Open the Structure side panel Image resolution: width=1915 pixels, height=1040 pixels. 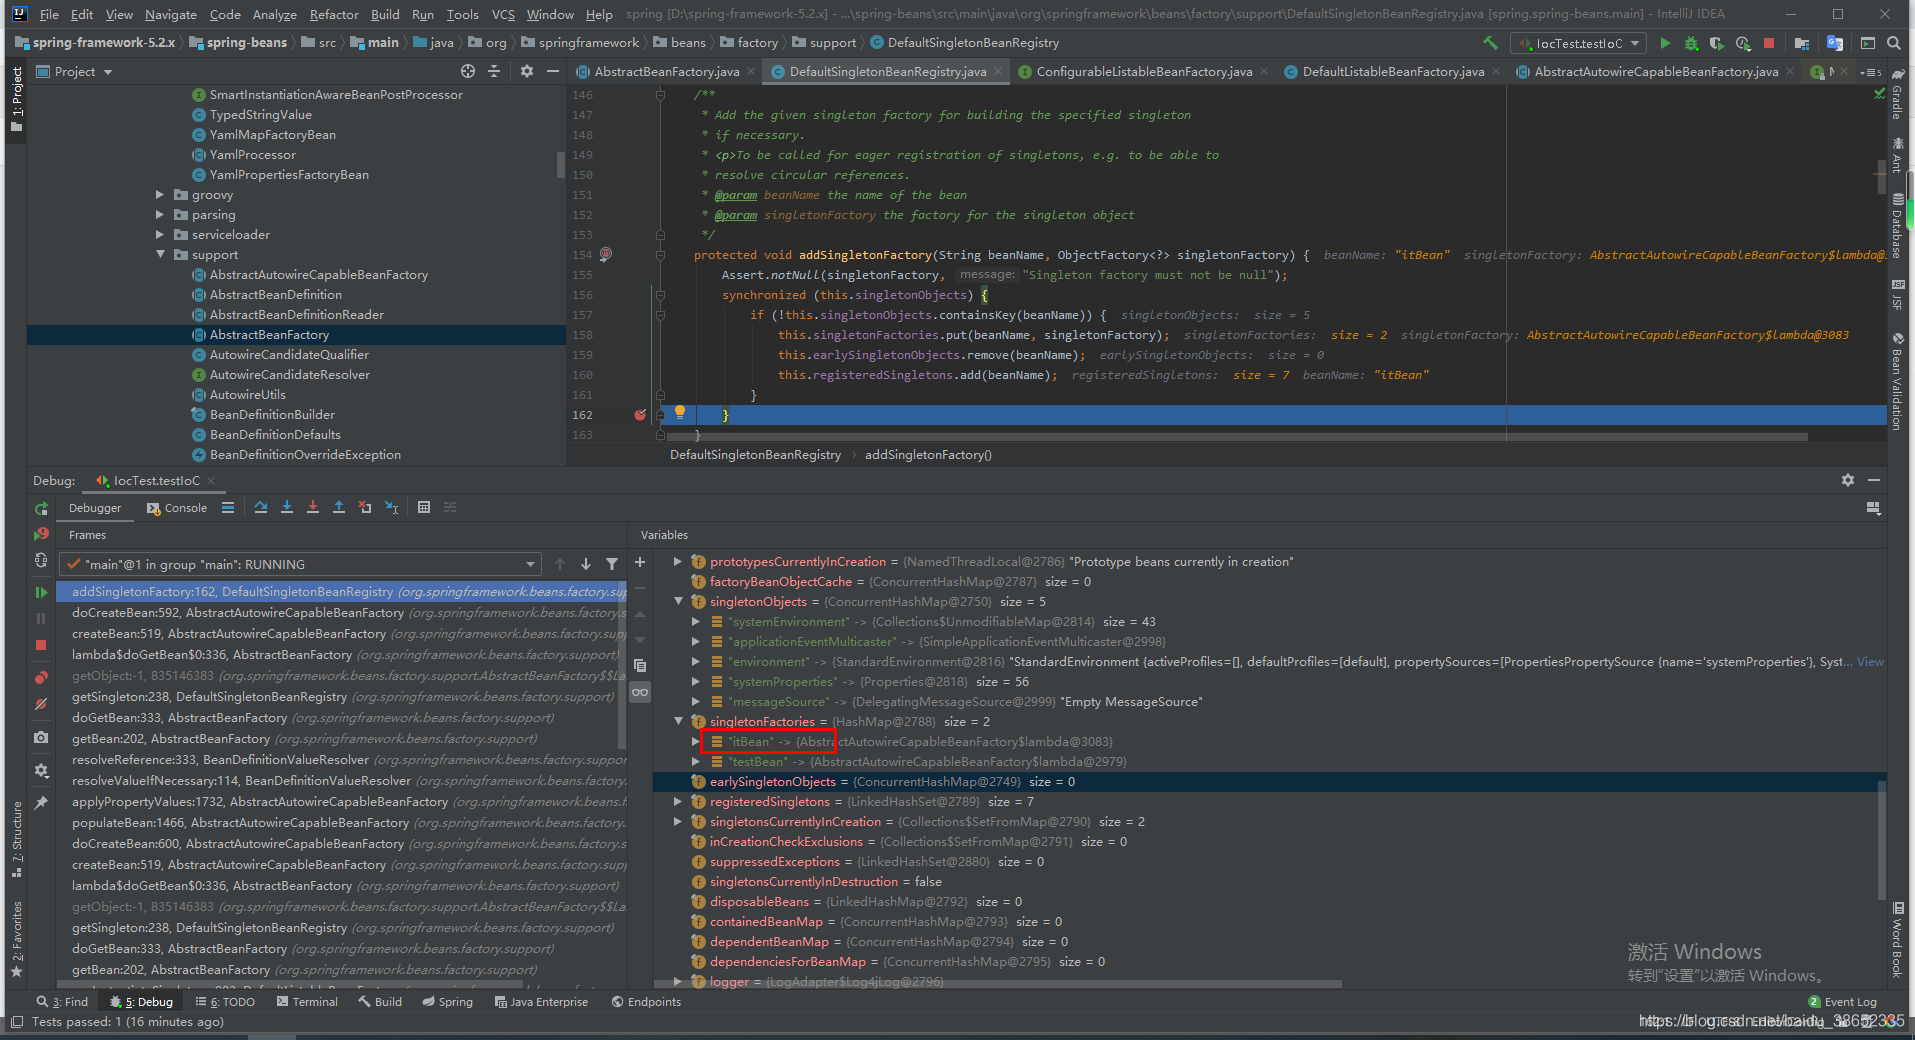point(16,839)
